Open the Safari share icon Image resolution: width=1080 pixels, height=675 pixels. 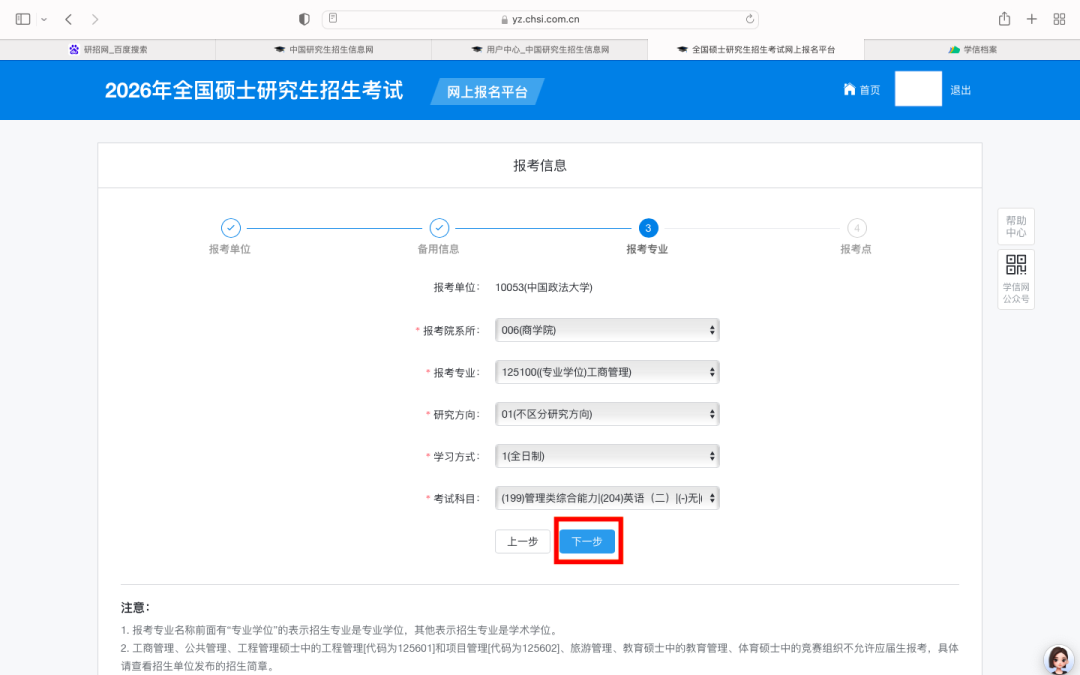1004,19
